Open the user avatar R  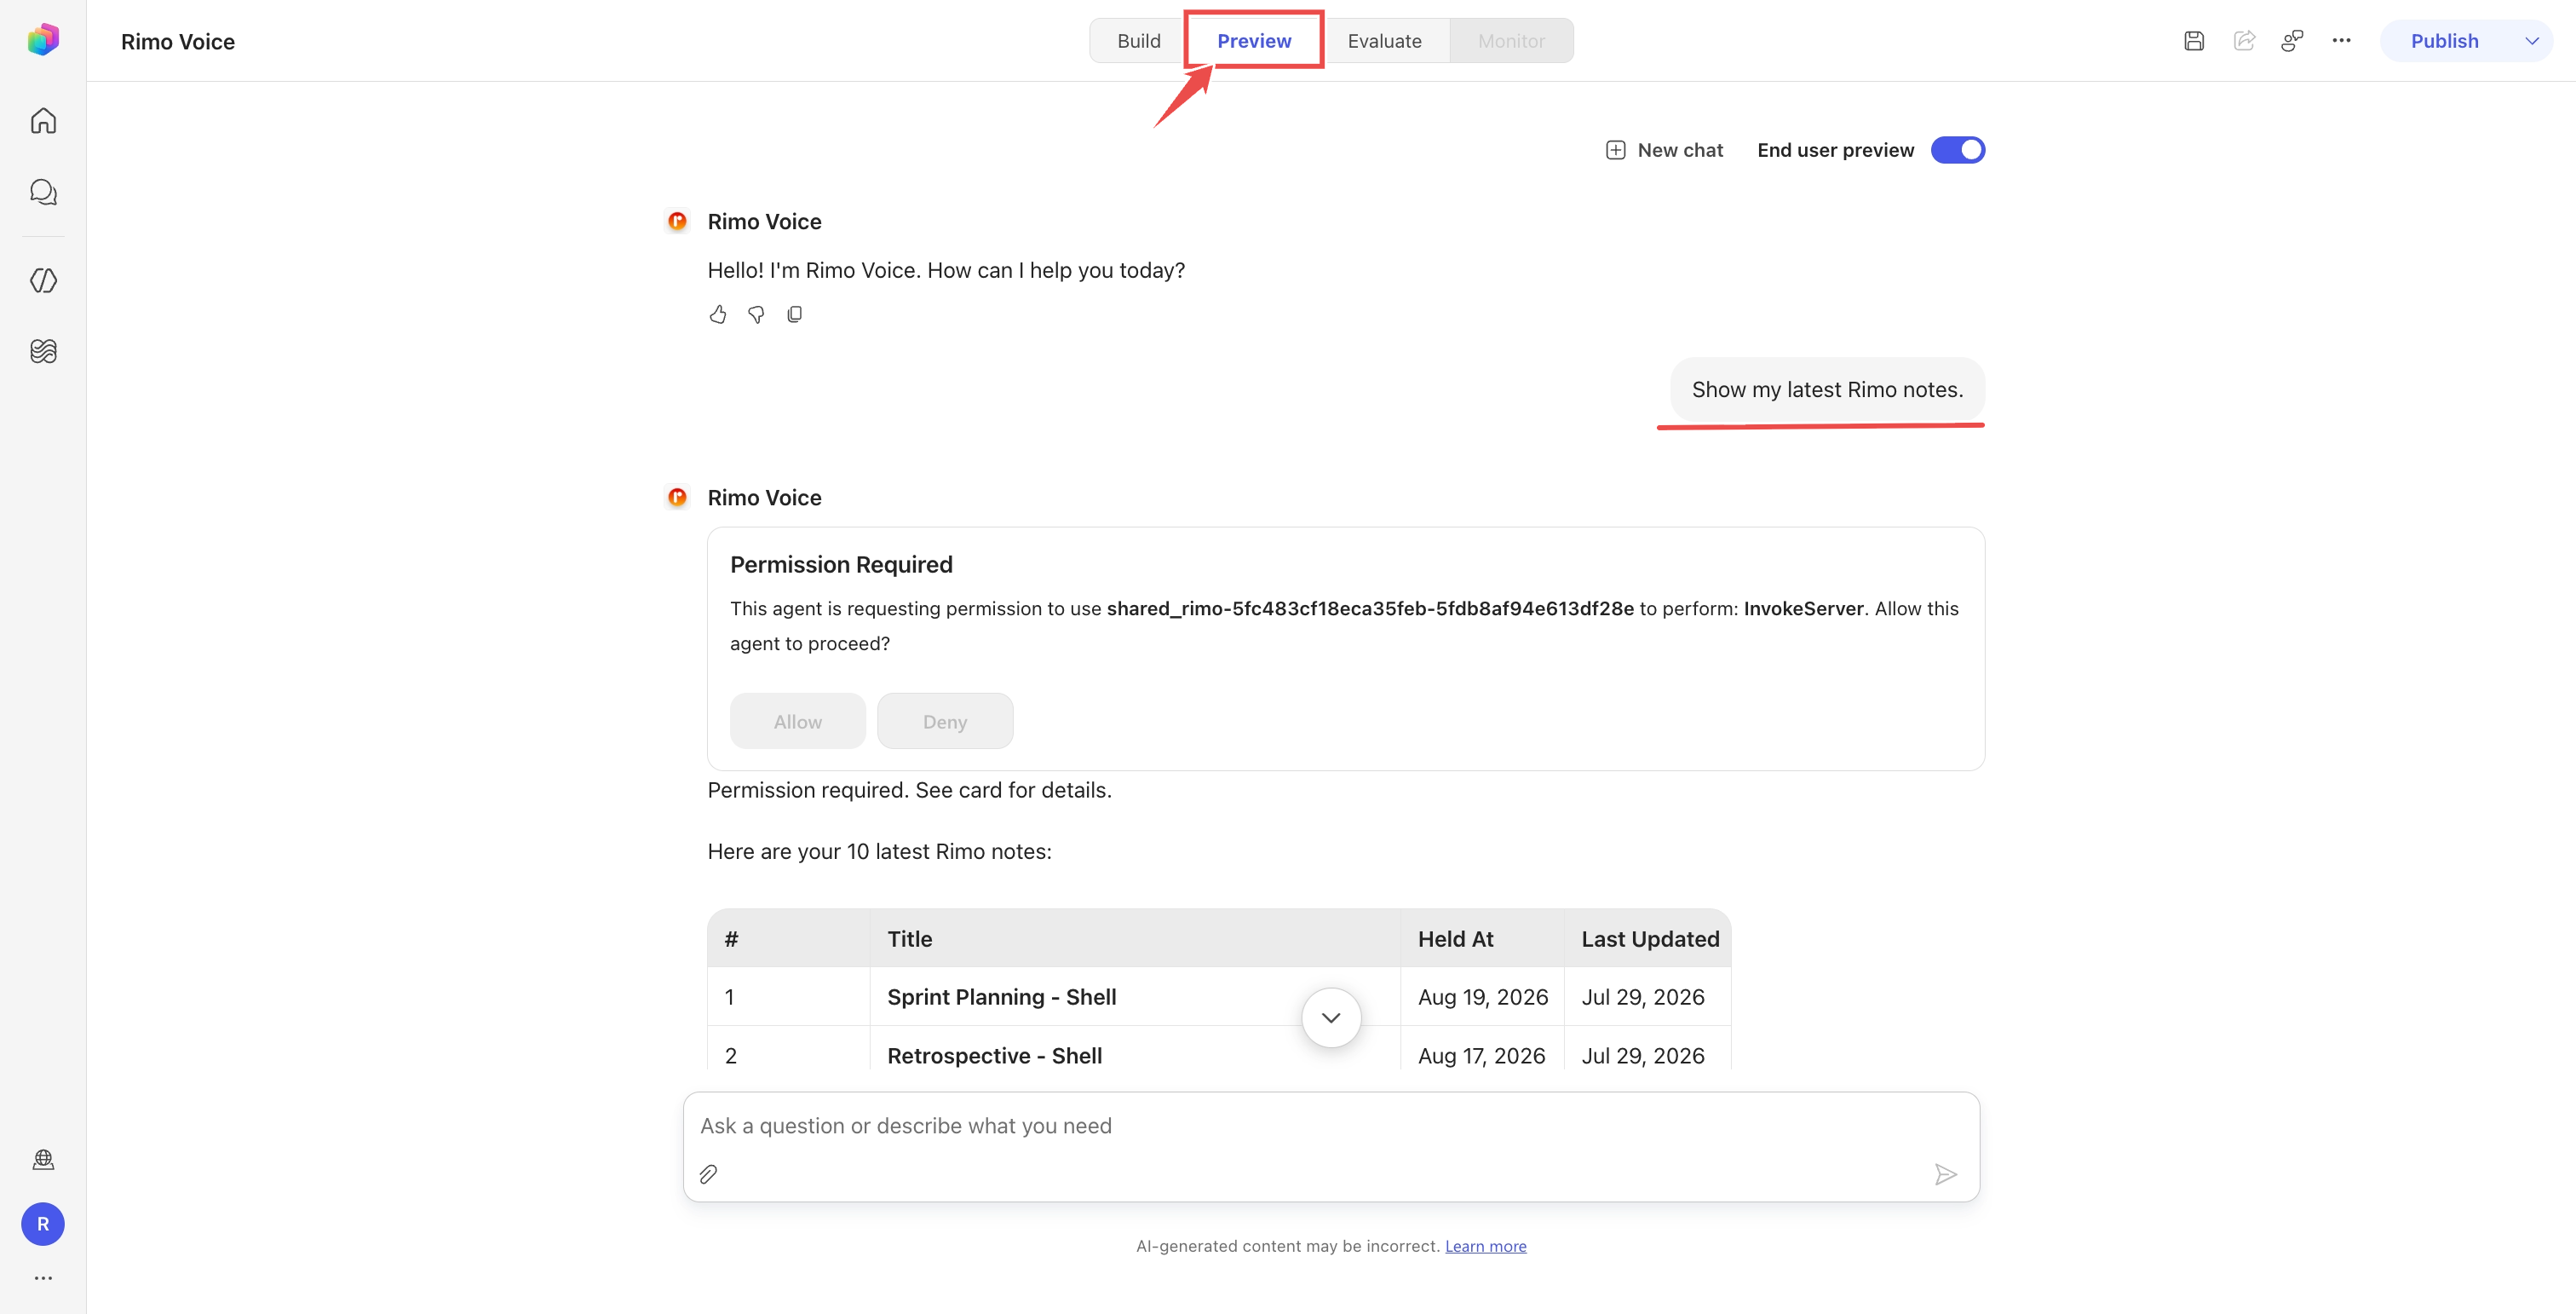pyautogui.click(x=43, y=1224)
